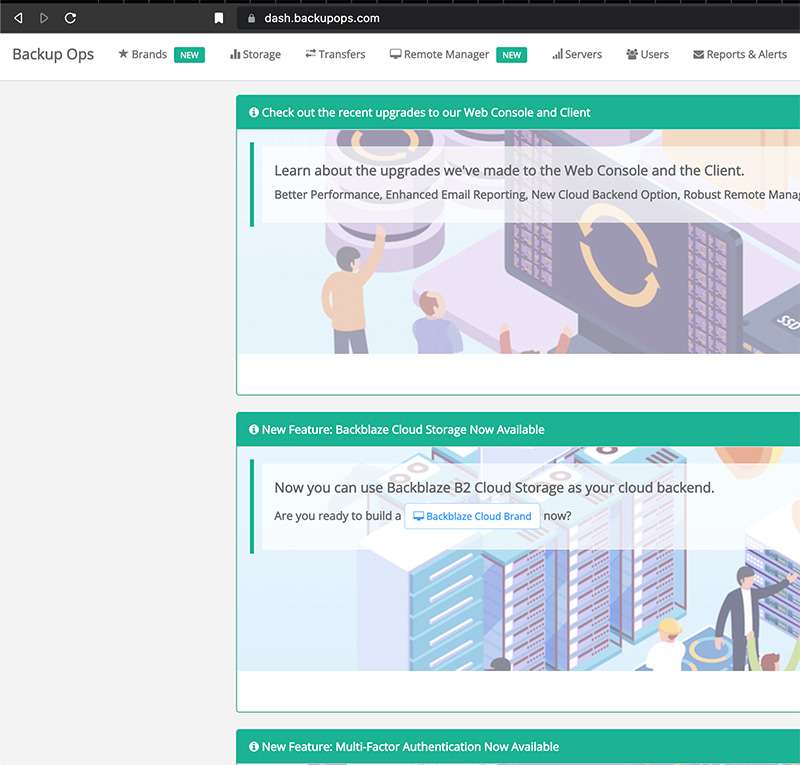The height and width of the screenshot is (765, 800).
Task: Select 'New Feature: Backblaze Cloud Storage Now Available' header
Action: tap(403, 430)
